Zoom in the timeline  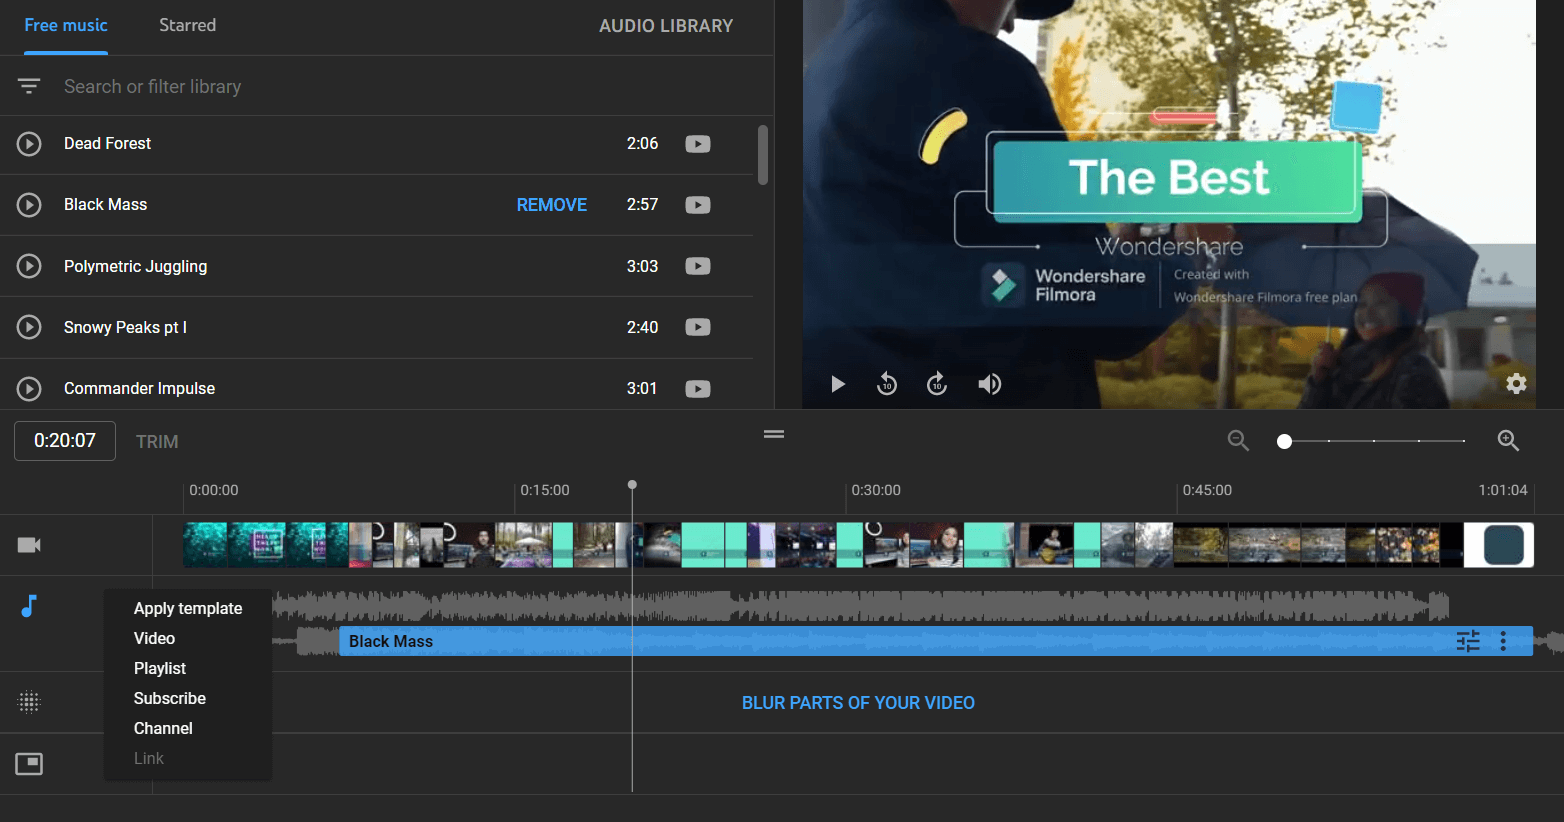click(x=1508, y=441)
